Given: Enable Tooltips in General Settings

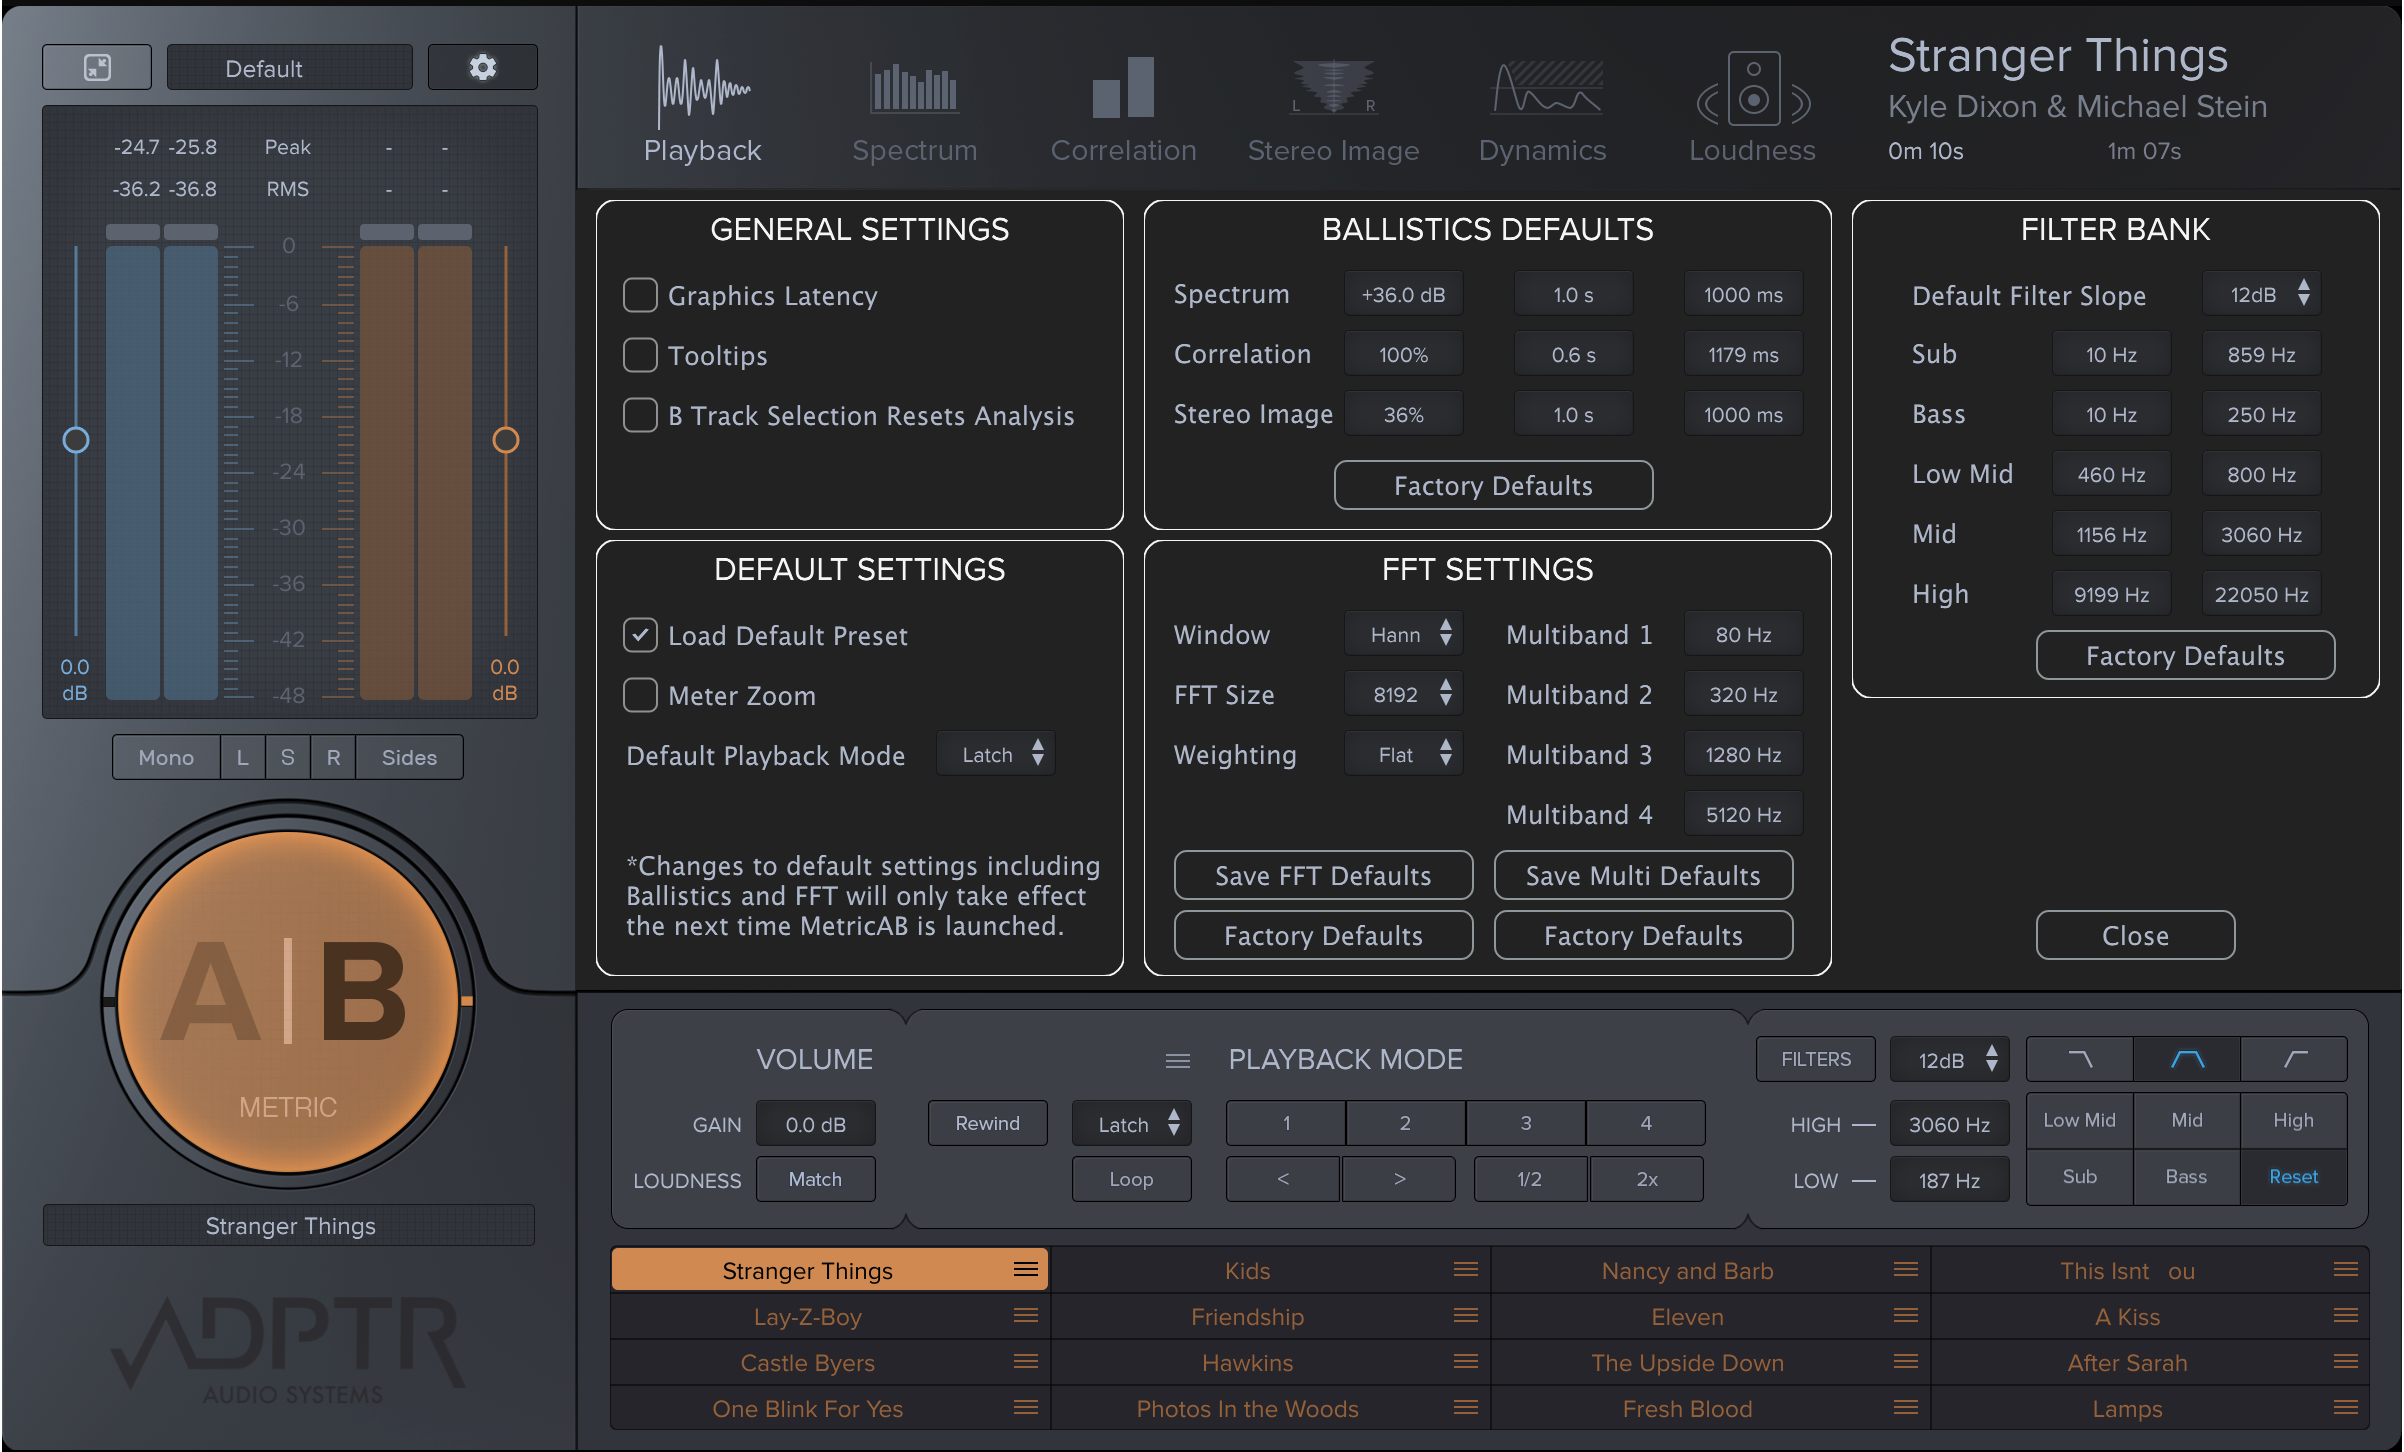Looking at the screenshot, I should [x=640, y=355].
